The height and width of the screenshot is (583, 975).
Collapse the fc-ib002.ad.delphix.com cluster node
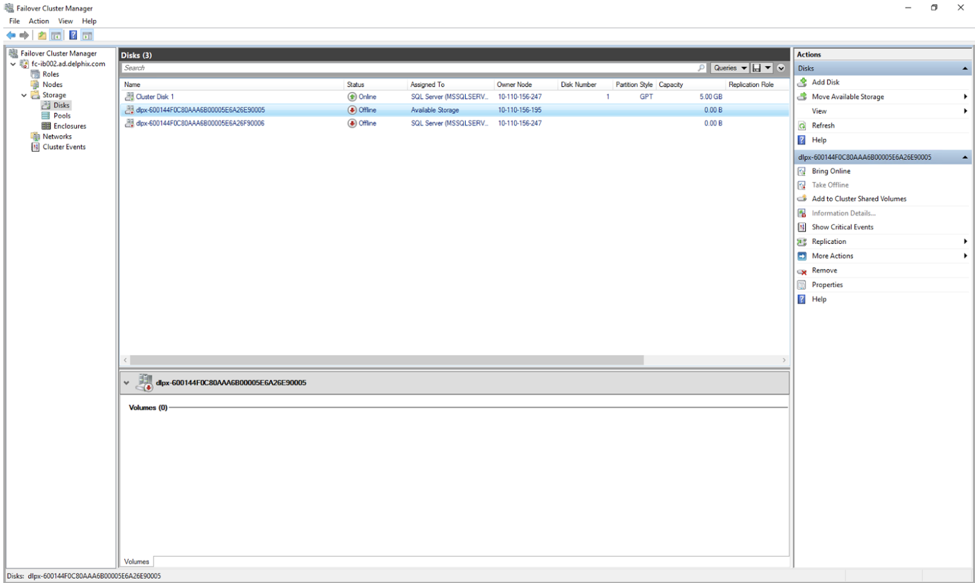pyautogui.click(x=13, y=64)
